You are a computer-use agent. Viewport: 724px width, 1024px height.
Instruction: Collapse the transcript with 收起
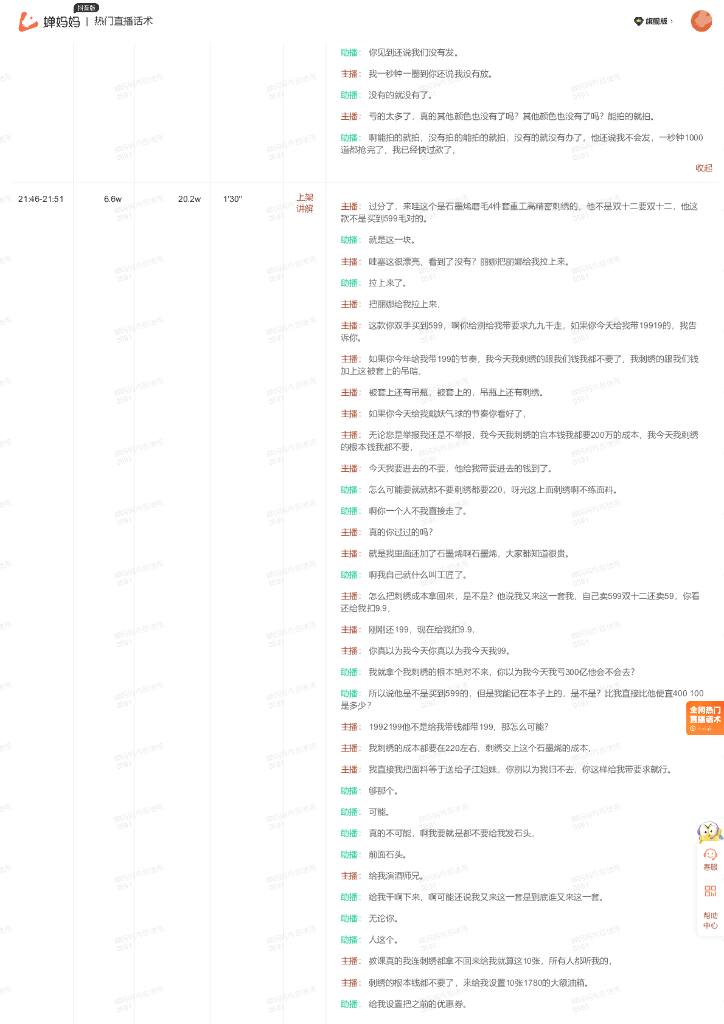[704, 168]
